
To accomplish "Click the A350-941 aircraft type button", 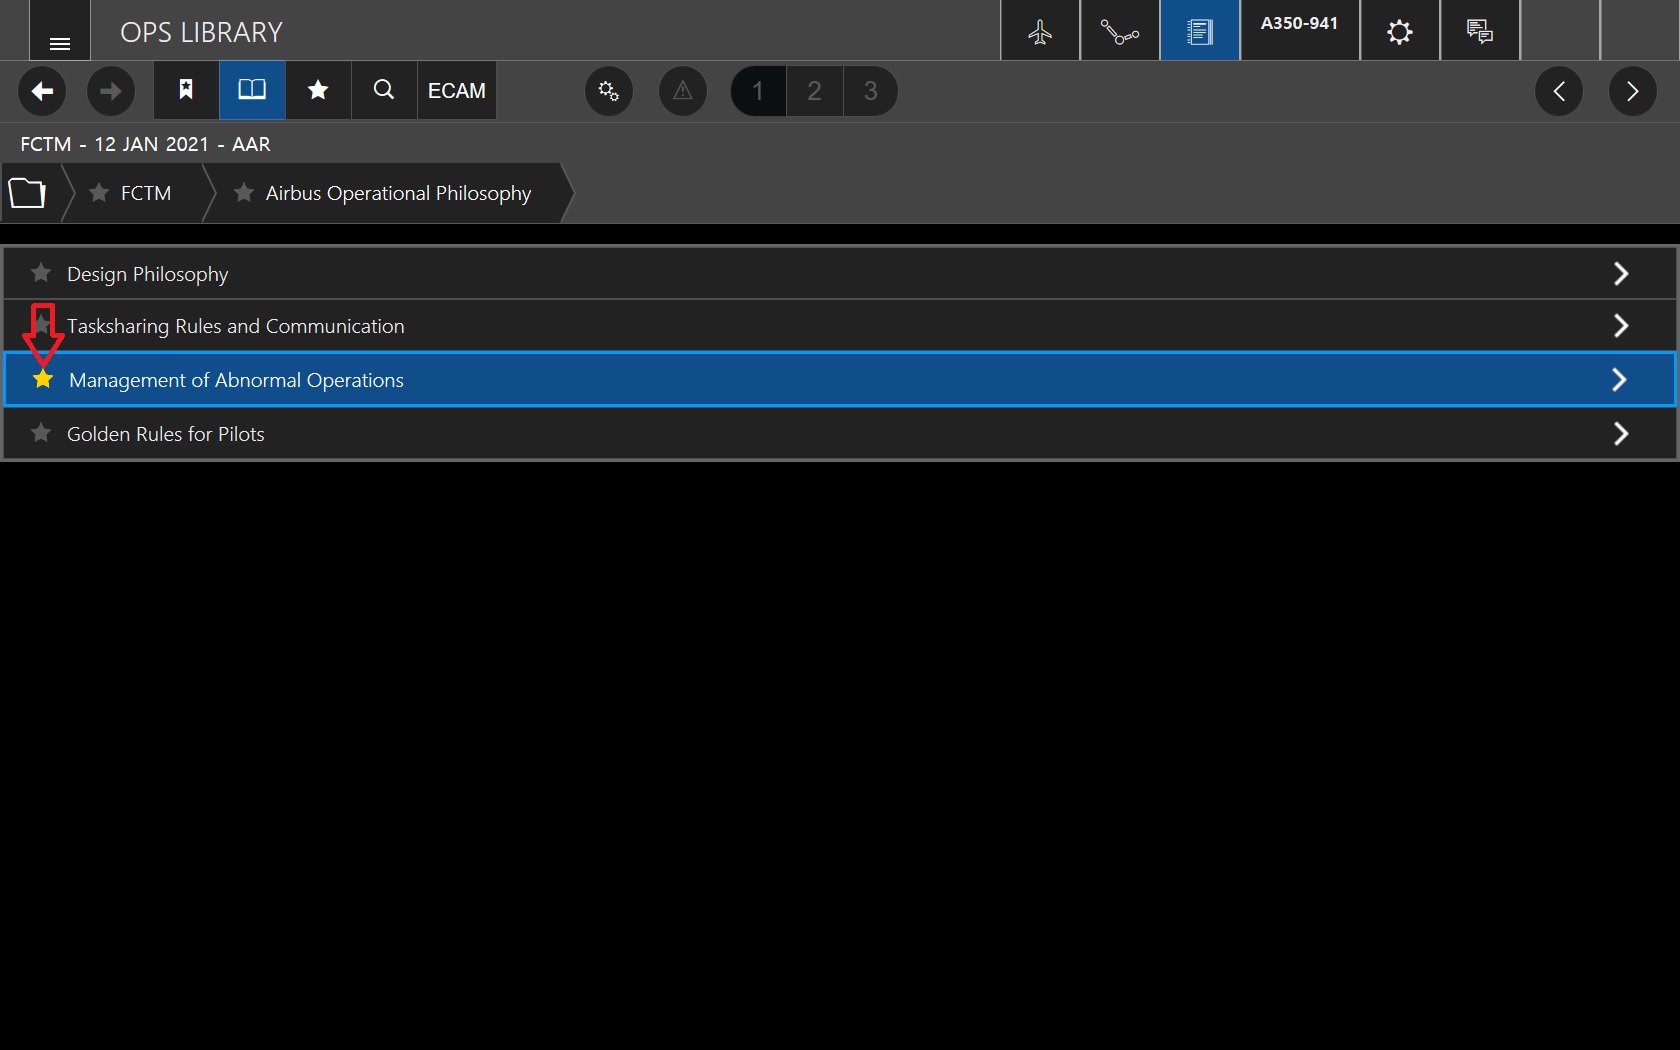I will (x=1300, y=31).
